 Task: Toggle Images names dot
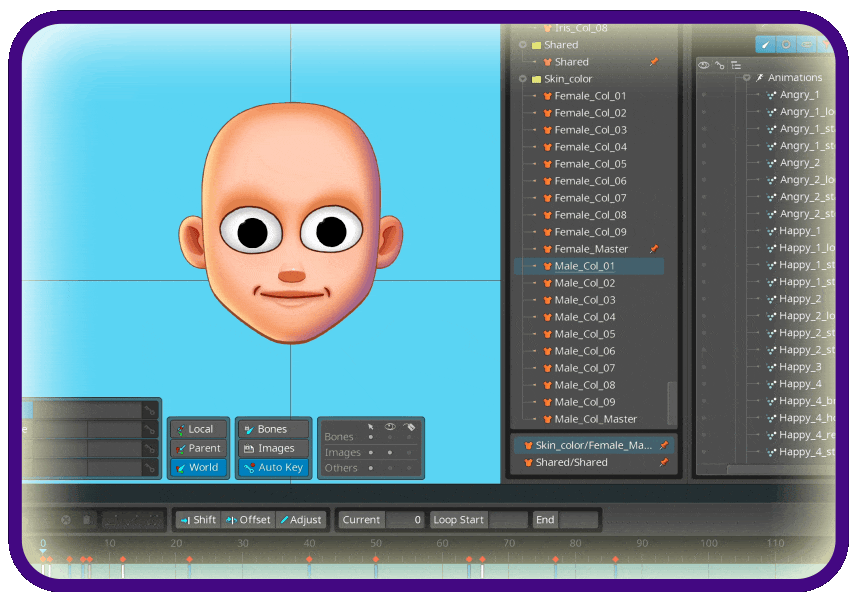[x=409, y=452]
